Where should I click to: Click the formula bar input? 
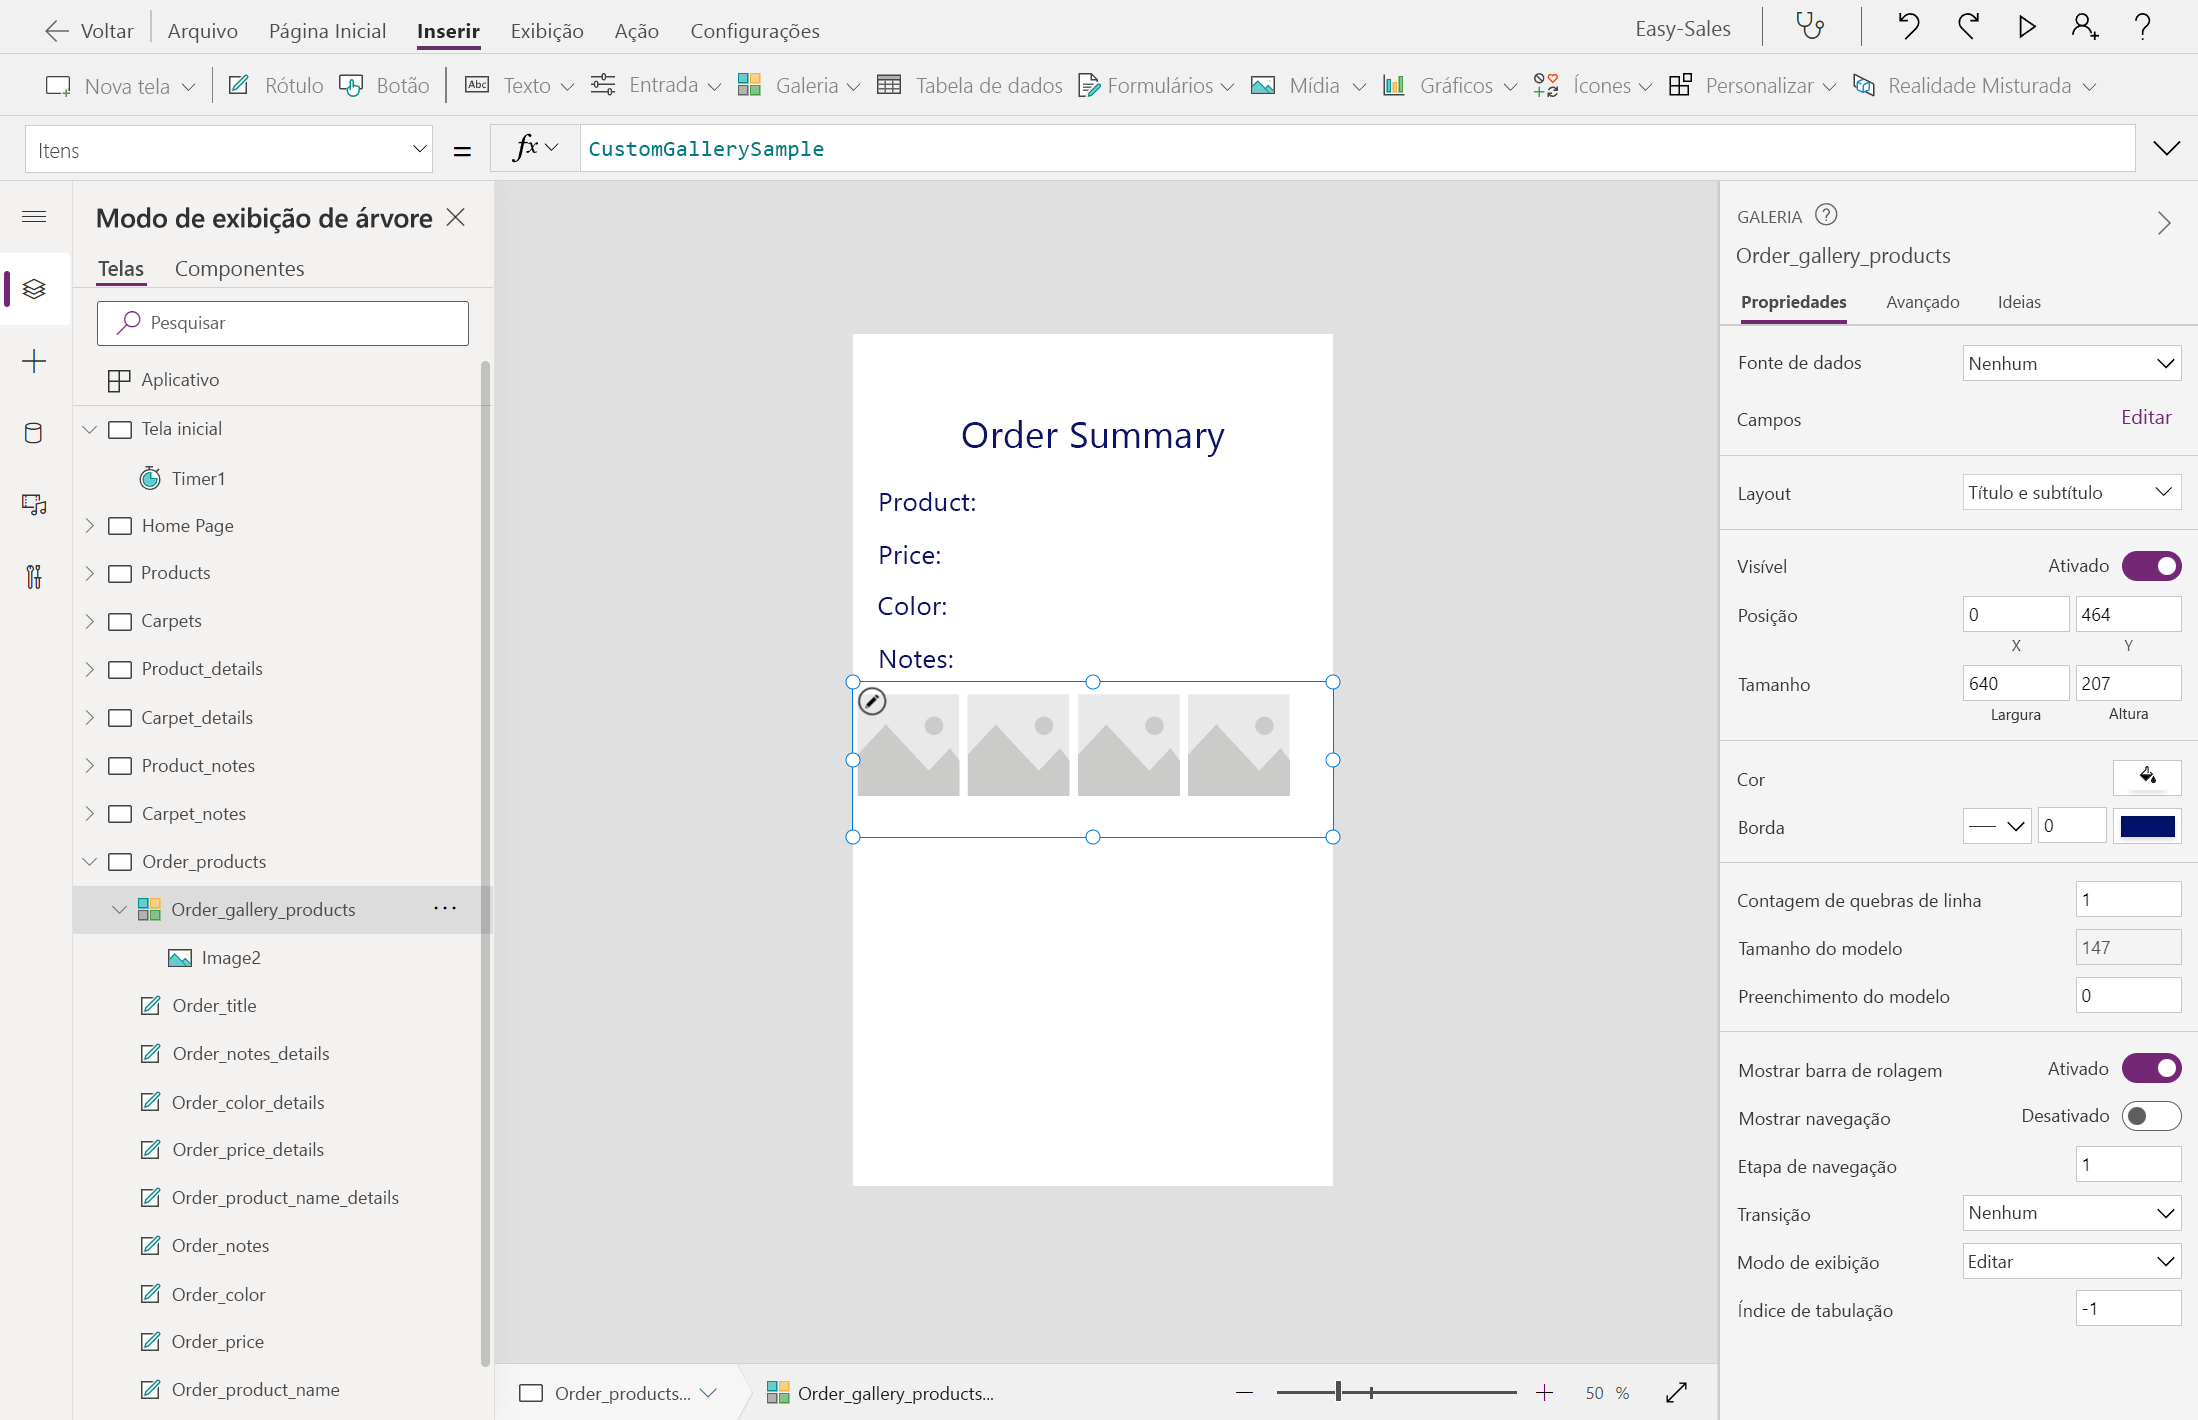click(x=1357, y=149)
